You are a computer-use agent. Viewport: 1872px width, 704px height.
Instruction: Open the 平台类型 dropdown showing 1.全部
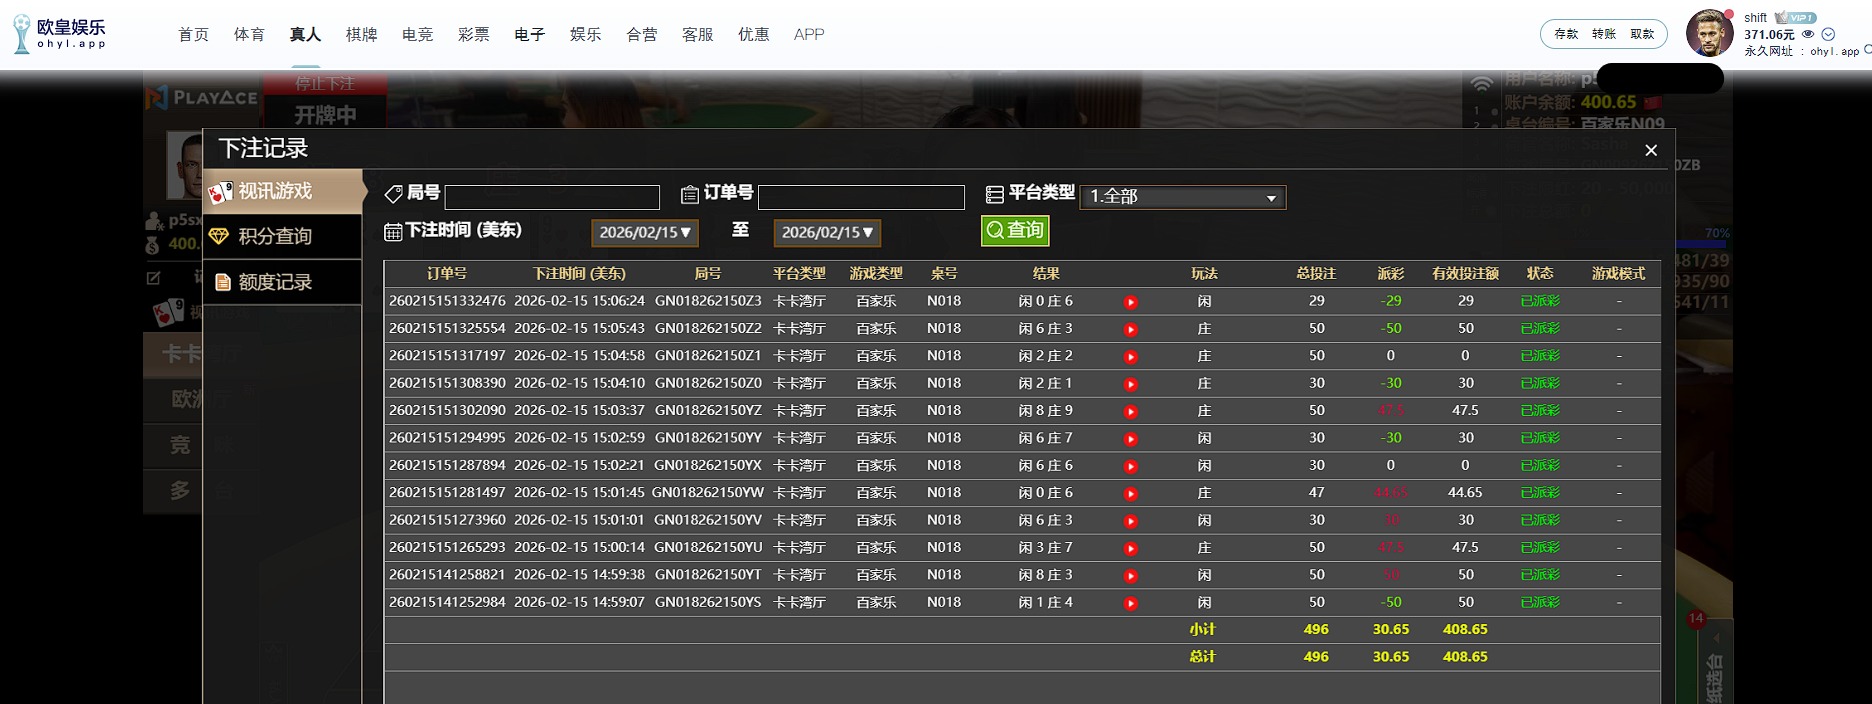pos(1183,197)
